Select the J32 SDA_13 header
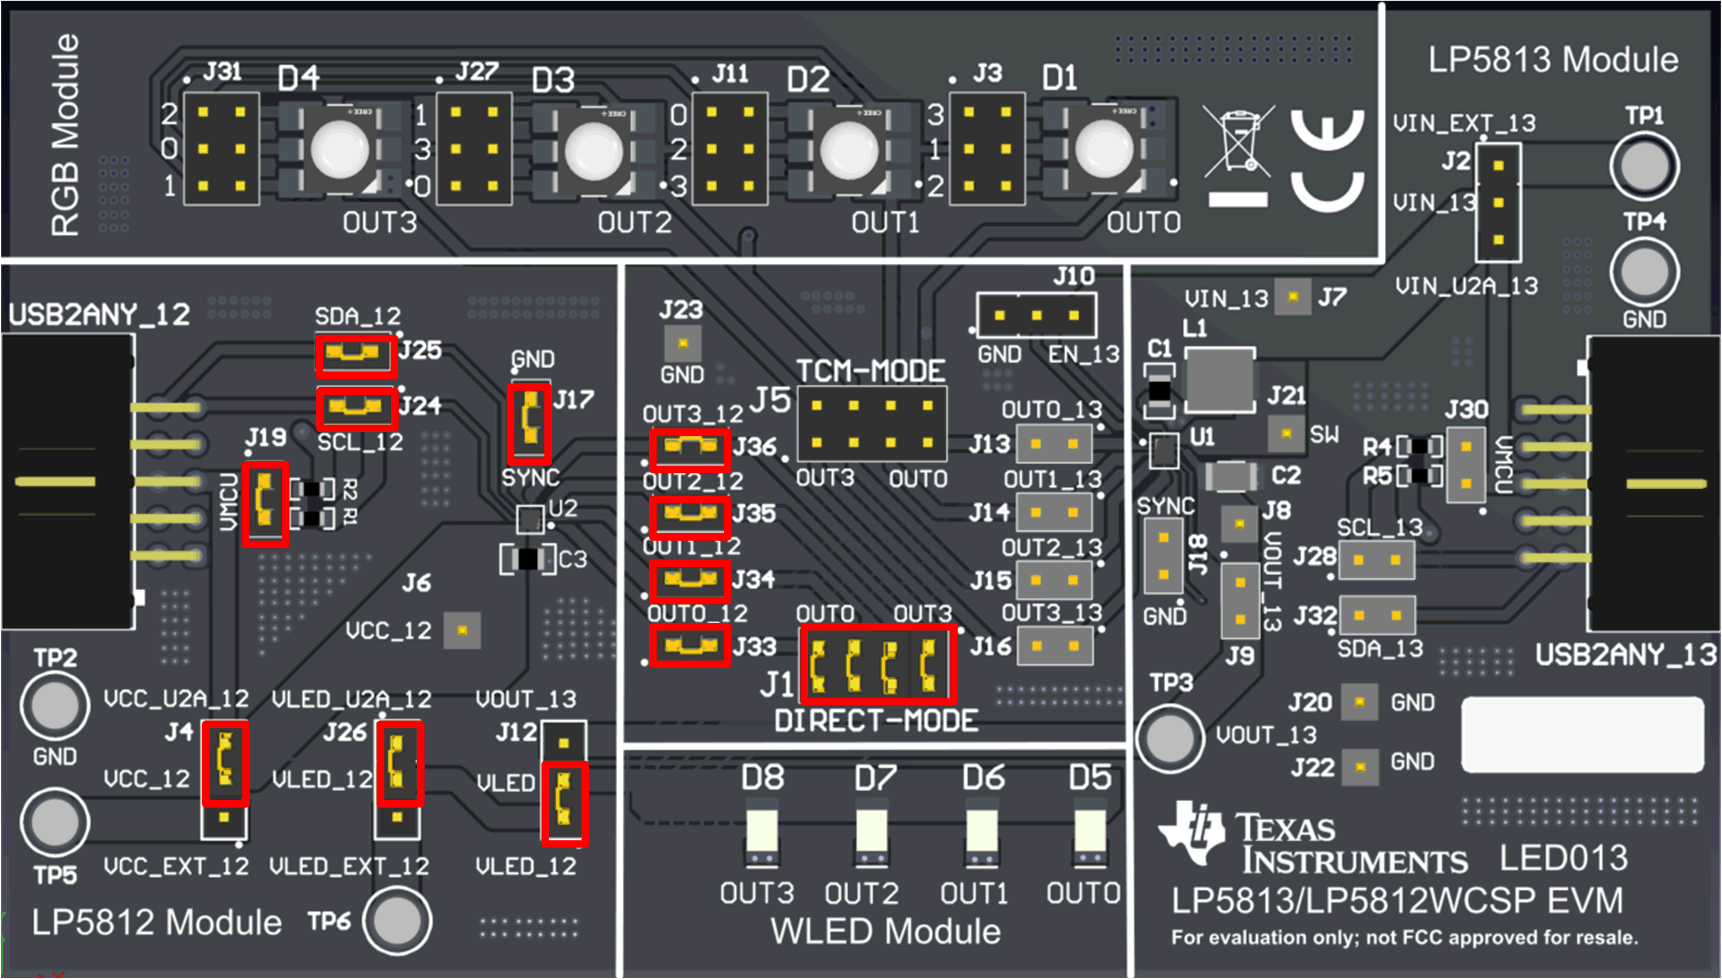 point(1377,615)
